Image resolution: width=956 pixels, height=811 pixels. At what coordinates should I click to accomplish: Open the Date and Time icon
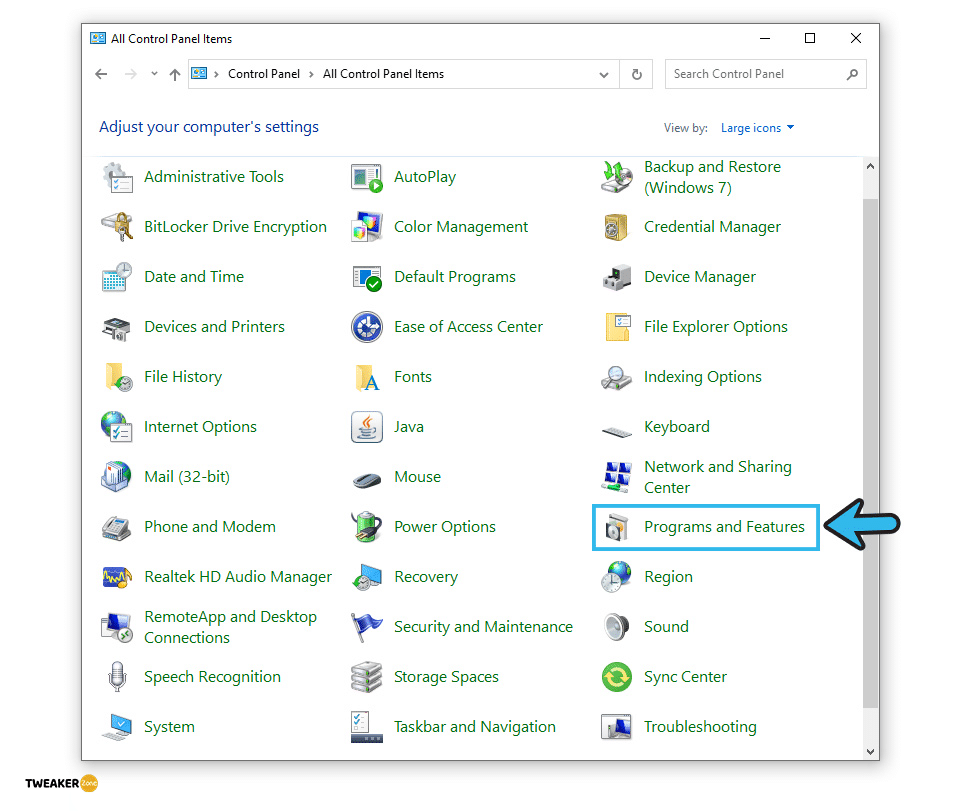point(117,277)
